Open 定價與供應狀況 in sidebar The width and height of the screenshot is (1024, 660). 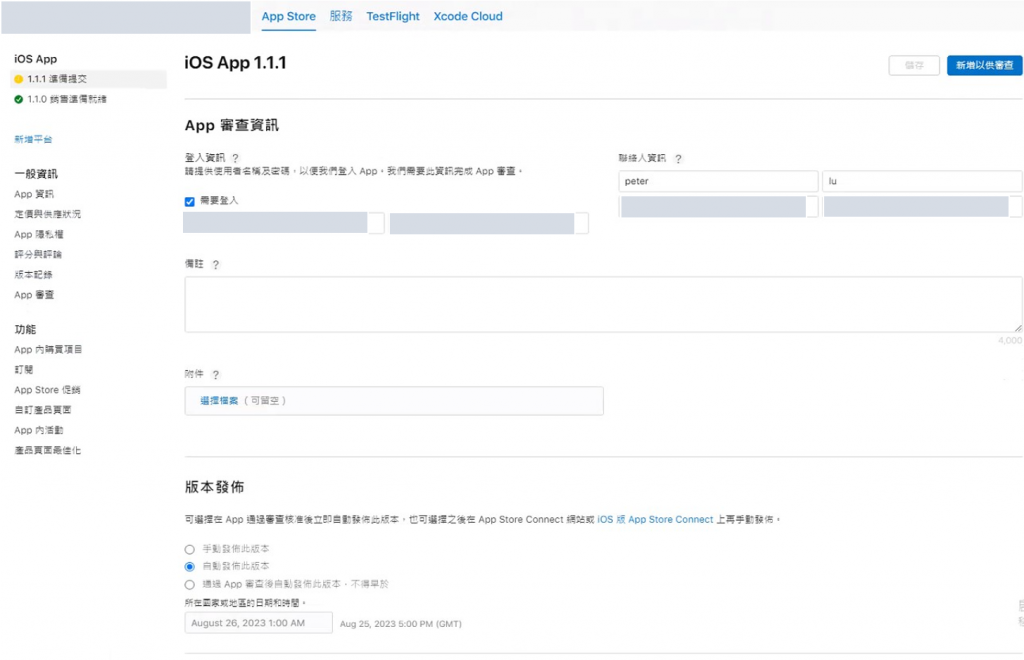point(48,214)
